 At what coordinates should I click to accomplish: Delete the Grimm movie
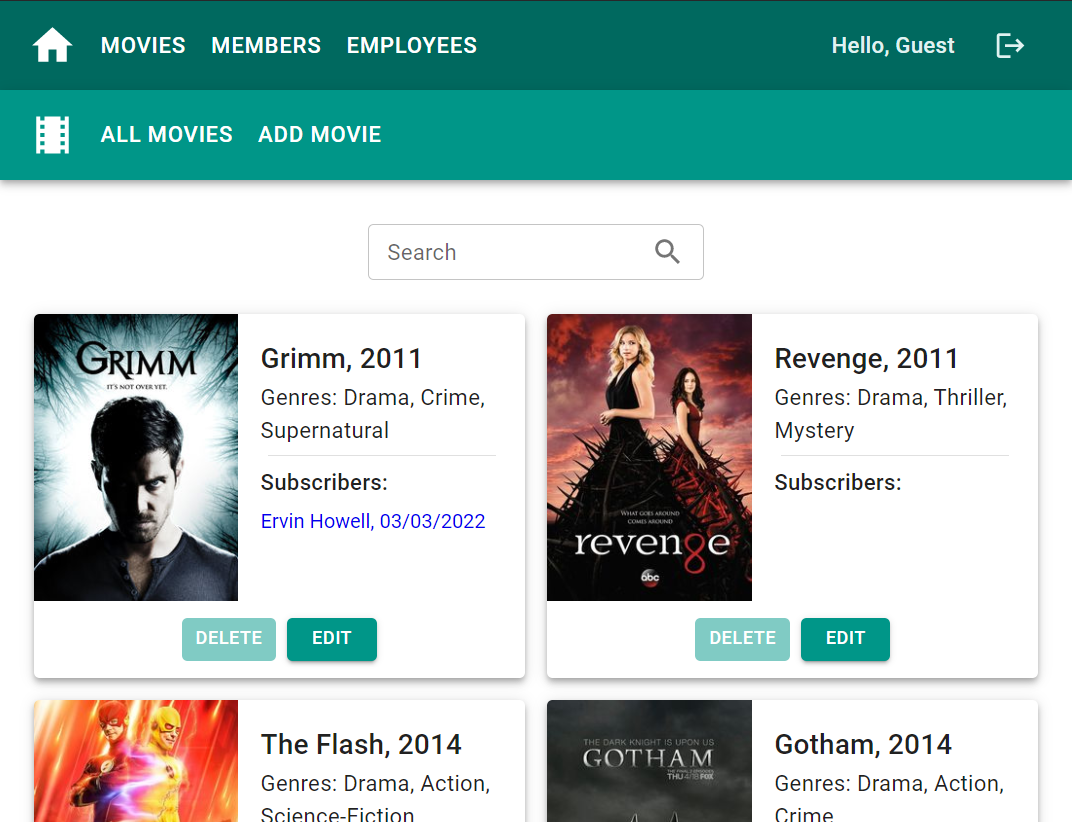click(228, 639)
